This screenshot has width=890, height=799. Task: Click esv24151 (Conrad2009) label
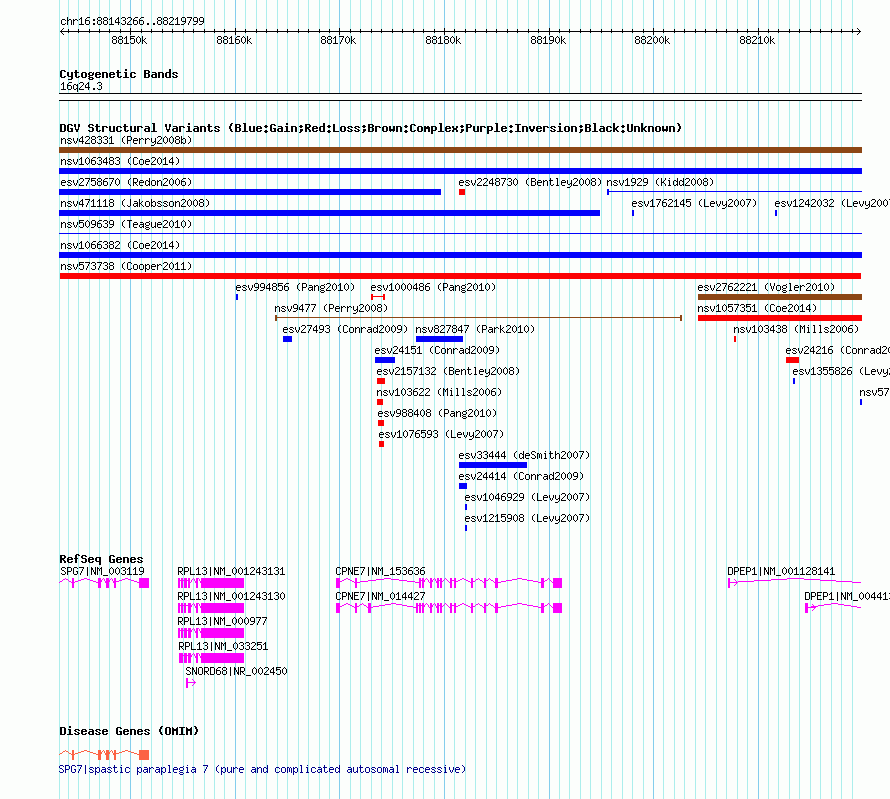[437, 350]
